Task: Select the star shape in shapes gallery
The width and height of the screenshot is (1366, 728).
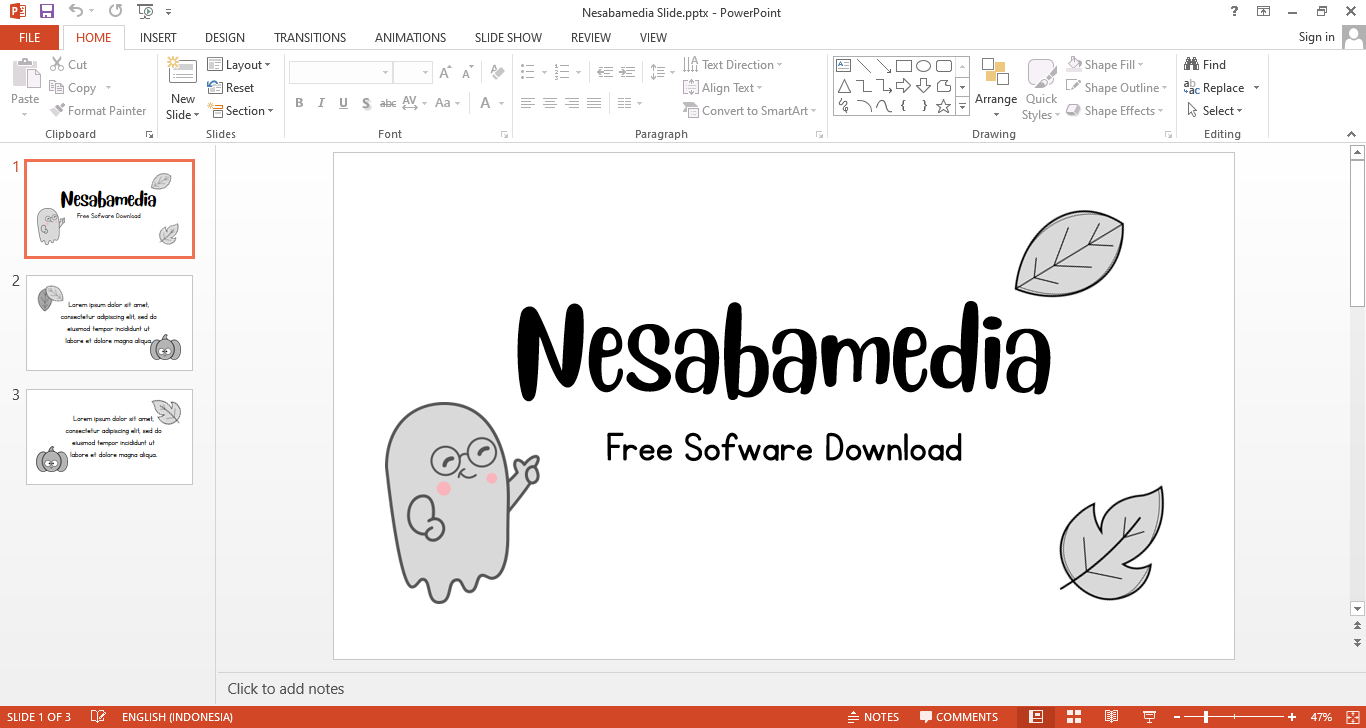Action: tap(943, 106)
